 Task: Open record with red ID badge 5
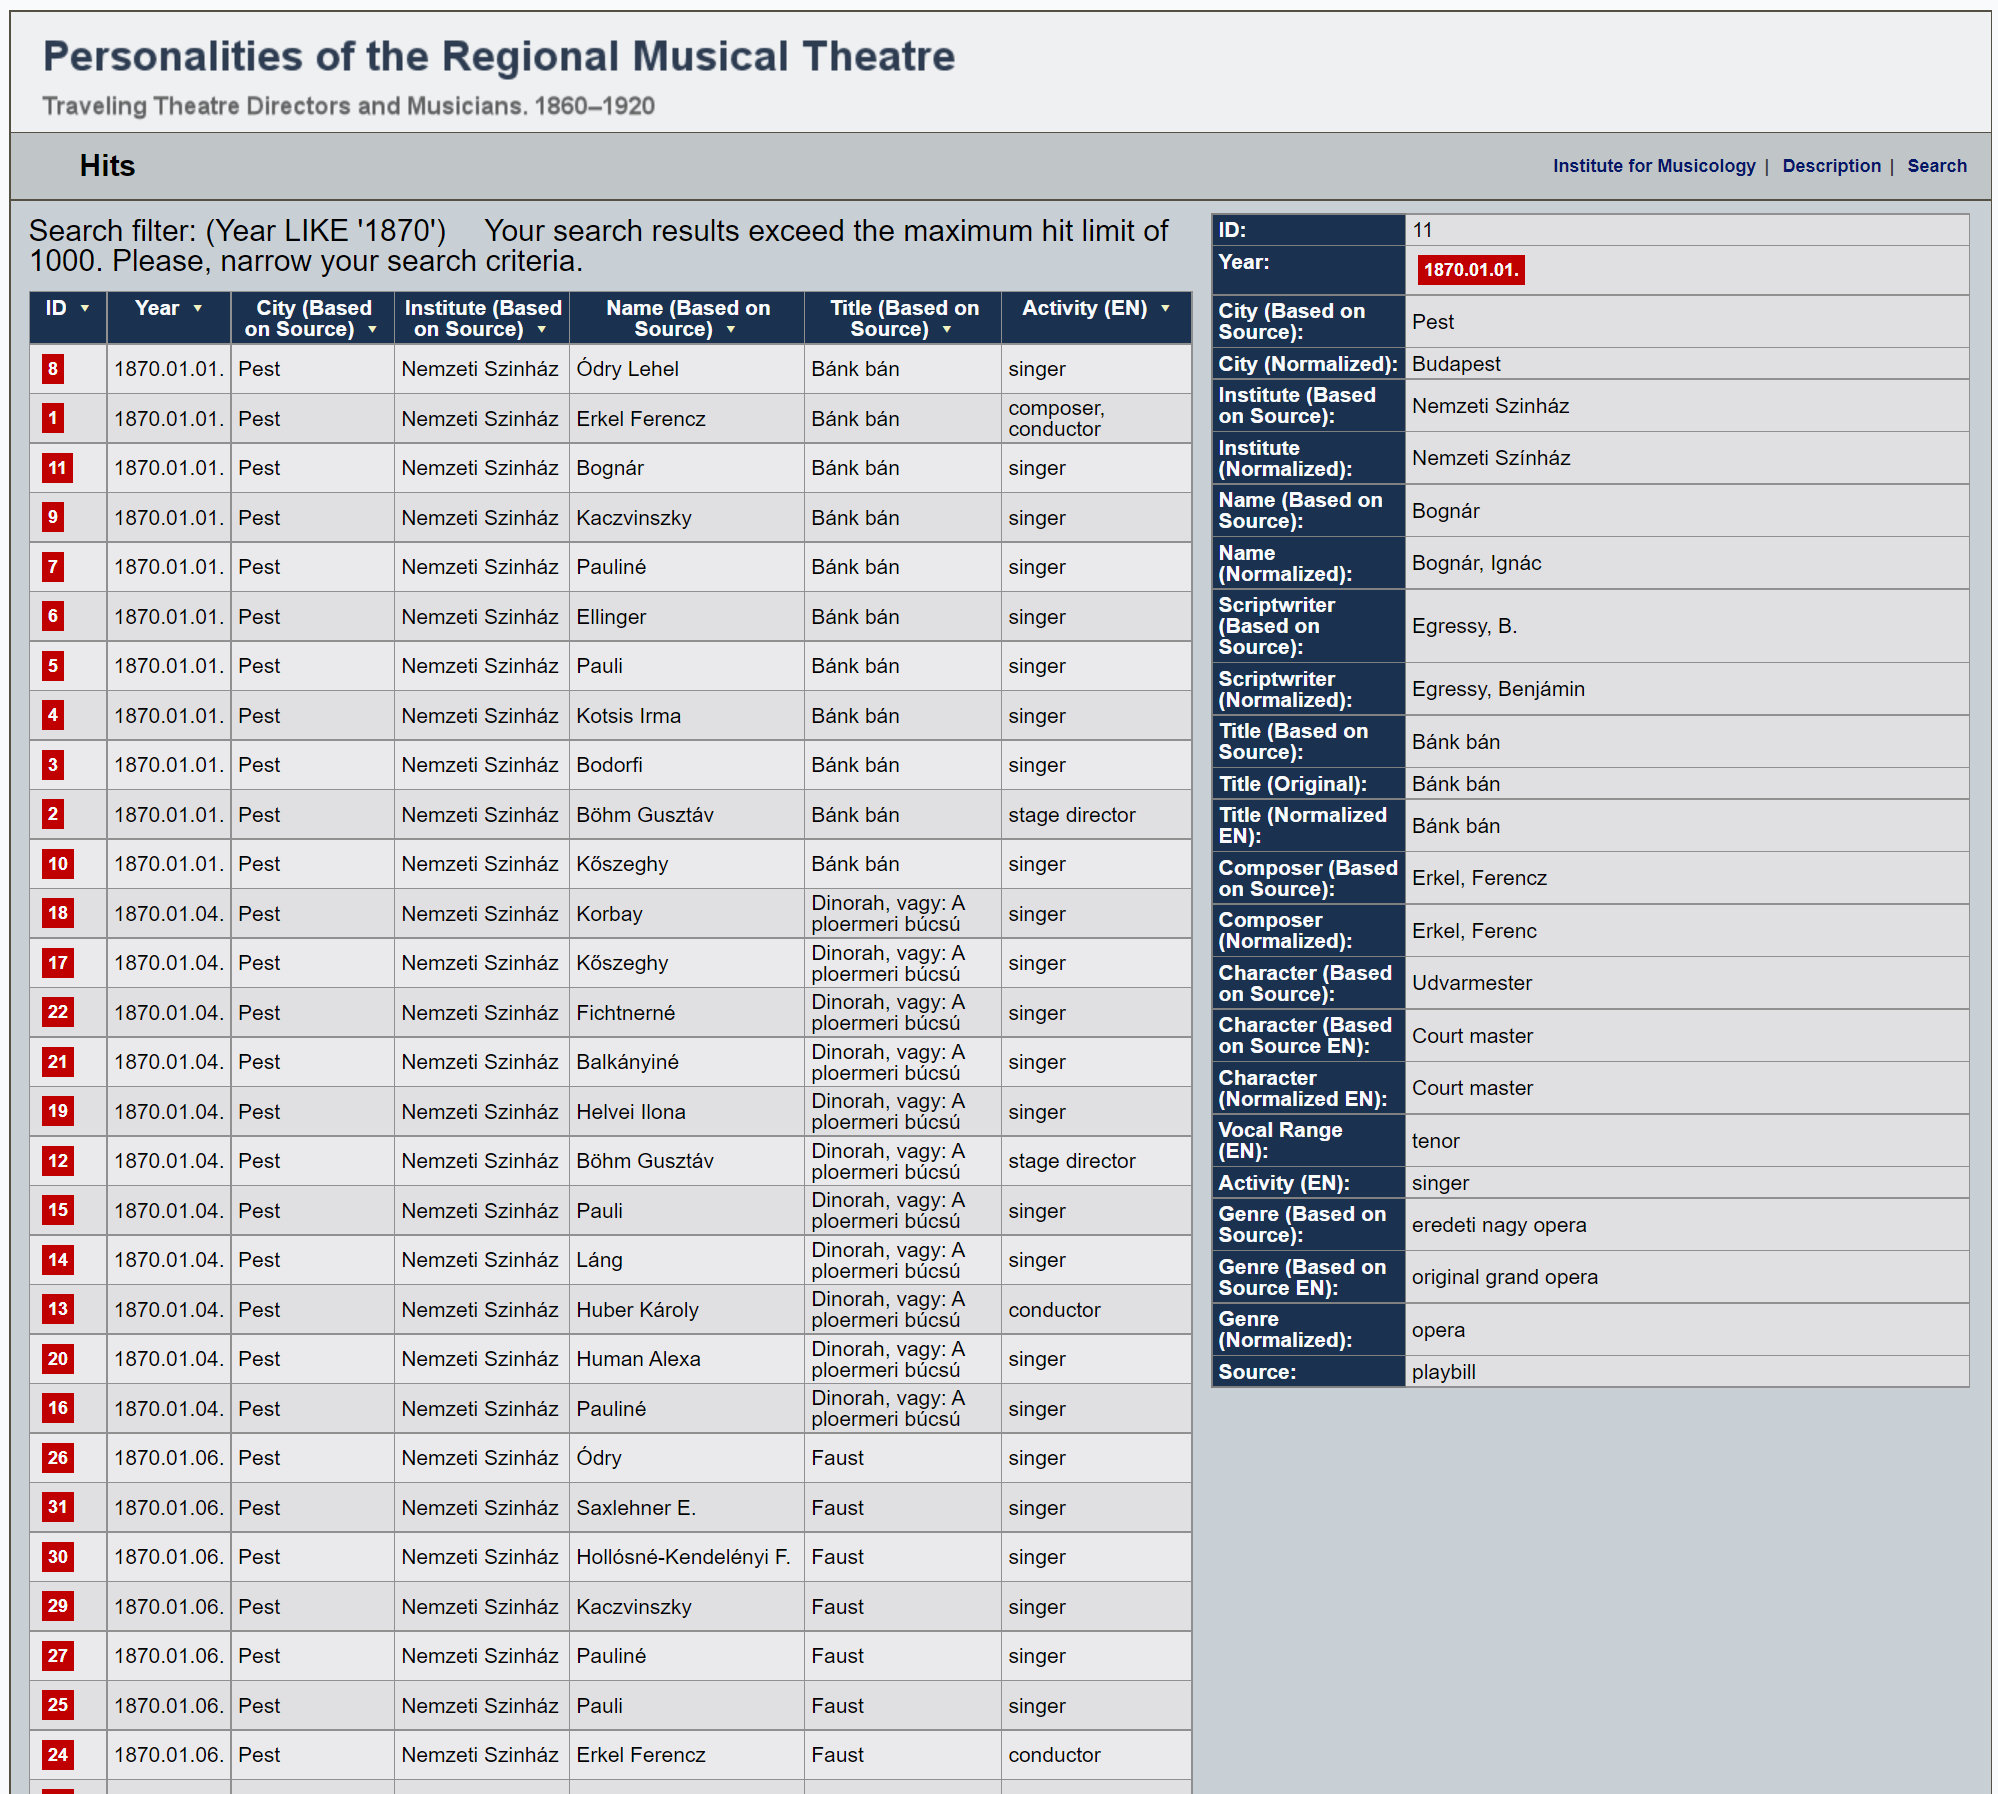(53, 666)
